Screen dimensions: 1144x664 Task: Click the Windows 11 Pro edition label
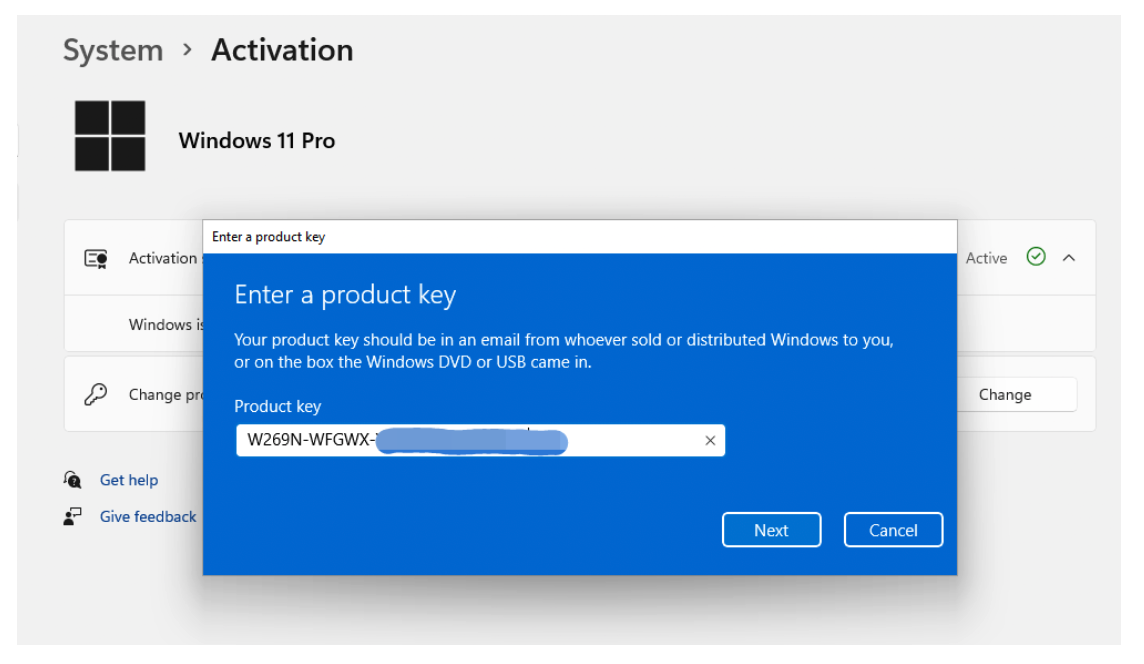pyautogui.click(x=257, y=141)
